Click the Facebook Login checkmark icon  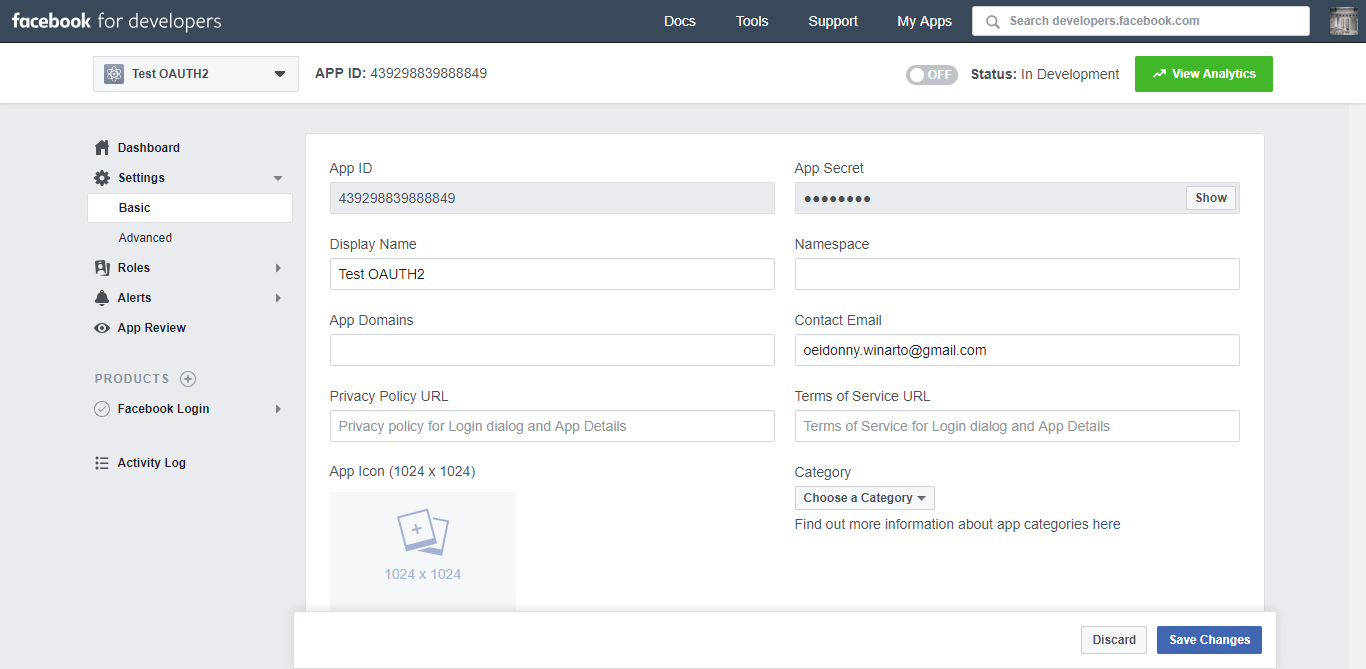102,409
